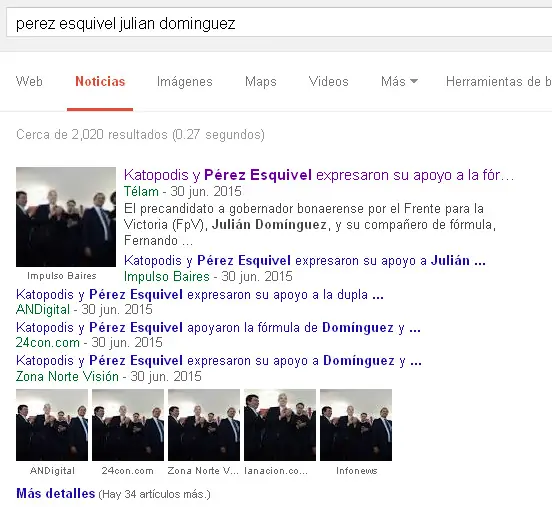The height and width of the screenshot is (507, 552).
Task: Open headline ending 'expresaron su apoyo a Julián ...'
Action: tap(305, 261)
